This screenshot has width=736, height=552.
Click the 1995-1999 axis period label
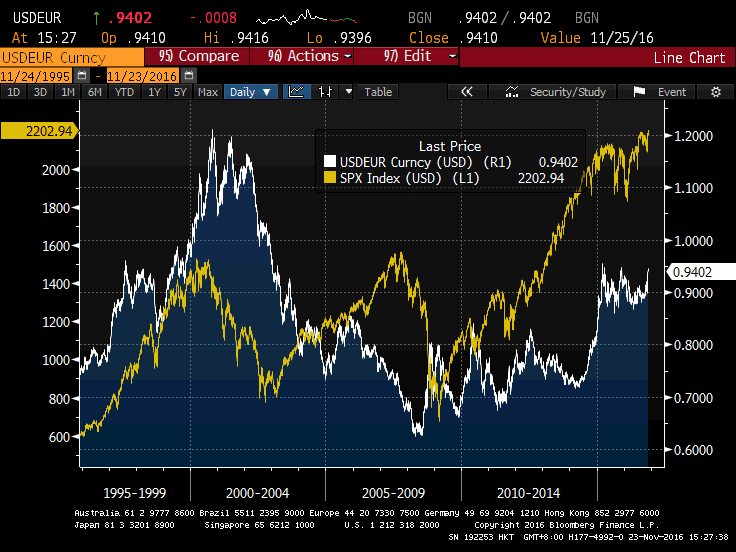tap(135, 493)
